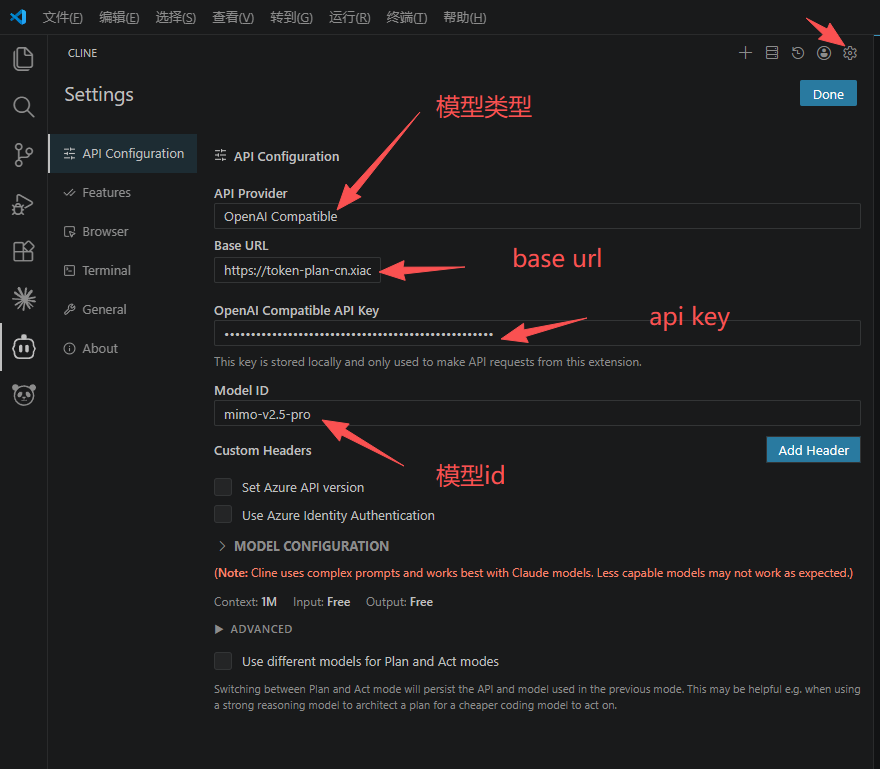Open Cline task history icon
Viewport: 880px width, 769px height.
tap(798, 53)
